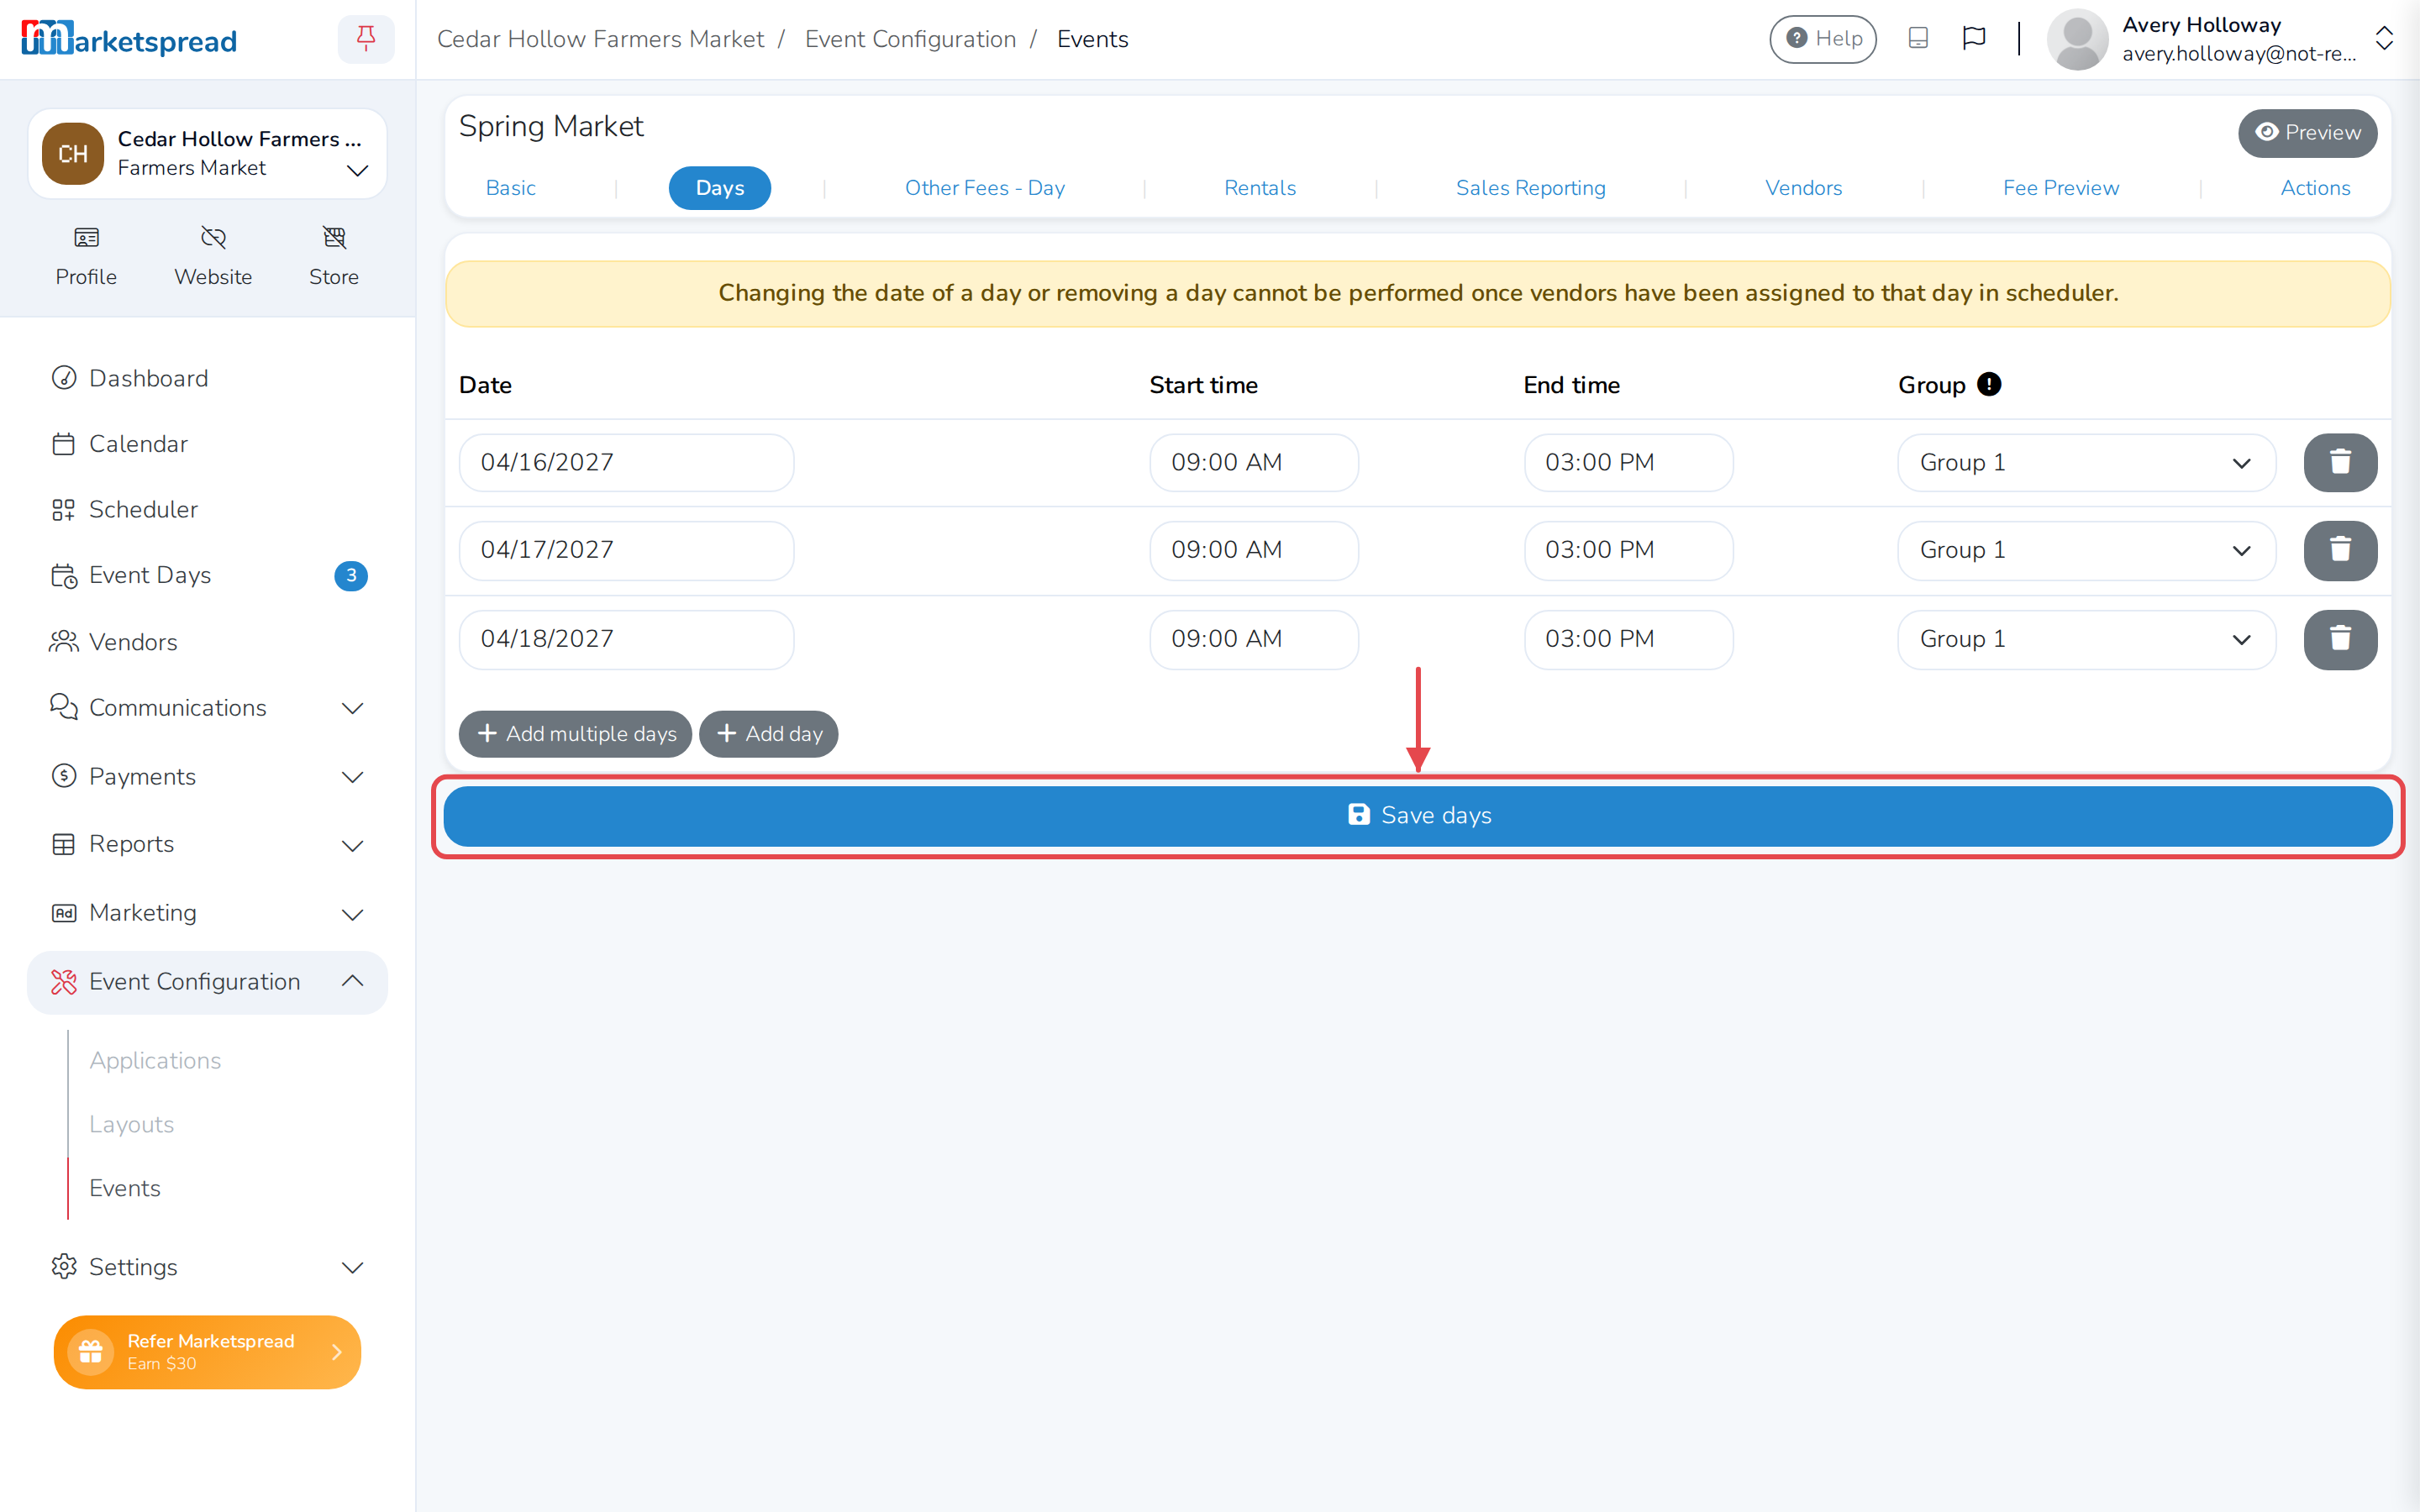Switch to the Rentals tab

tap(1259, 188)
